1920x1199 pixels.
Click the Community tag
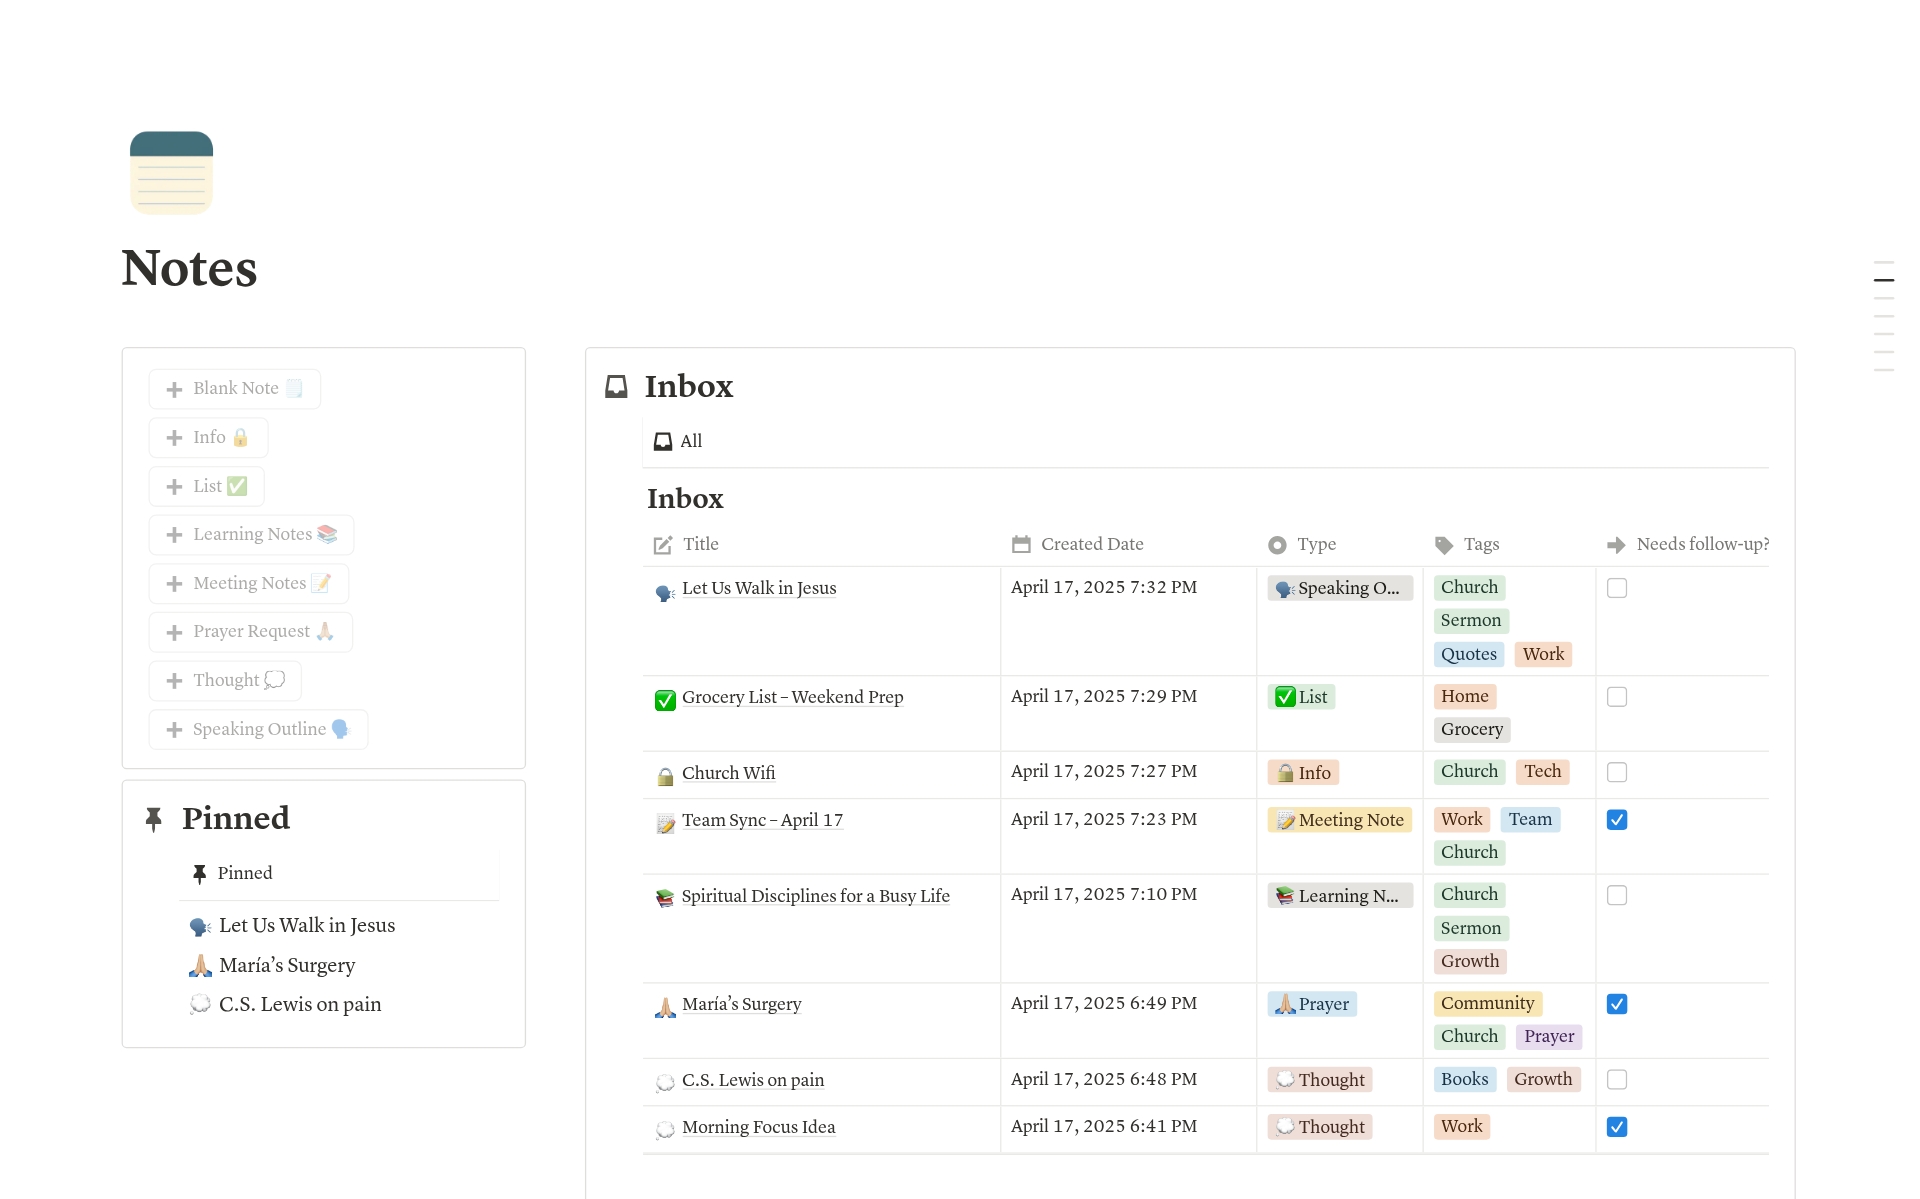1487,1003
